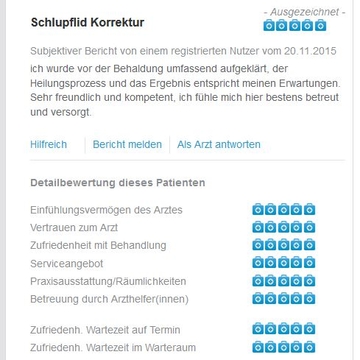Click the review date line from 20.11.2015
The height and width of the screenshot is (360, 360).
pyautogui.click(x=183, y=51)
